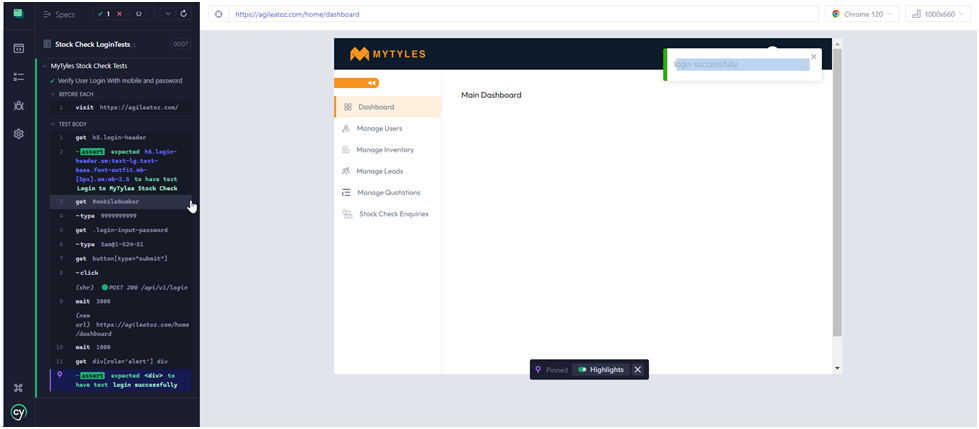Open the Specs page in the sidebar
Screen dimensions: 979x429
tap(19, 48)
